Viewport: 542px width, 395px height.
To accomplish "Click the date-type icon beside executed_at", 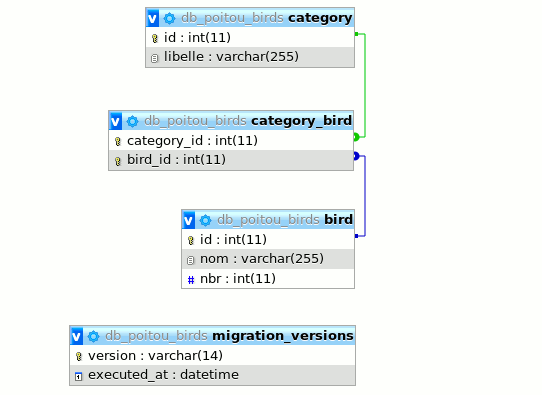I will pos(78,376).
